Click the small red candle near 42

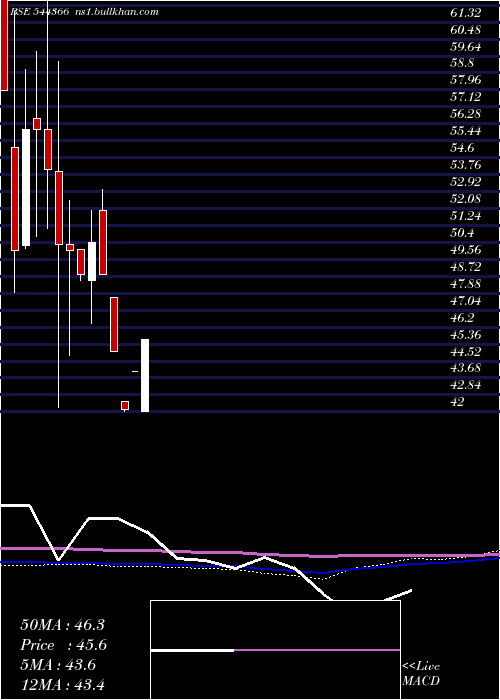125,405
